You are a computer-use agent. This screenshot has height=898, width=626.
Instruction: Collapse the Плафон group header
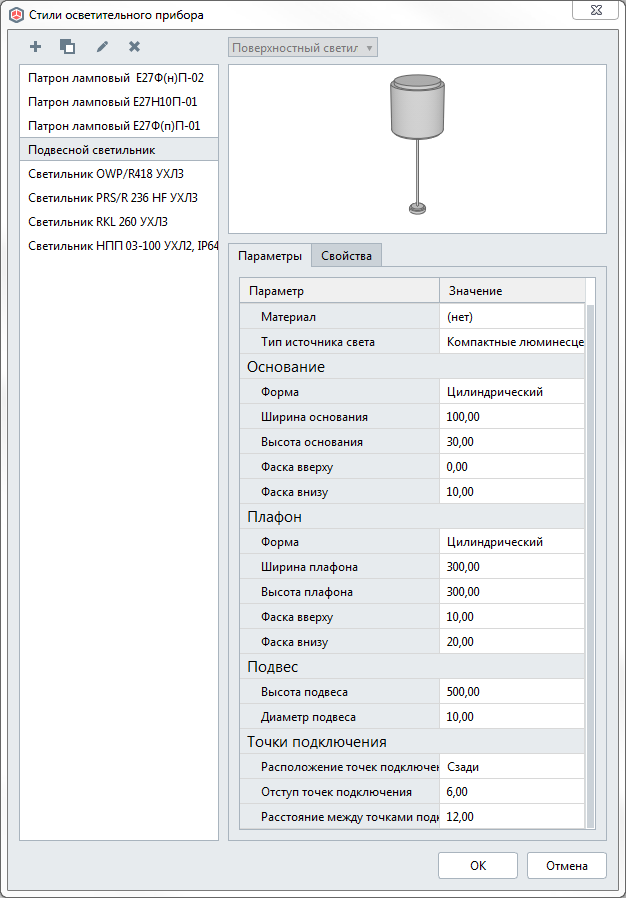pyautogui.click(x=412, y=517)
